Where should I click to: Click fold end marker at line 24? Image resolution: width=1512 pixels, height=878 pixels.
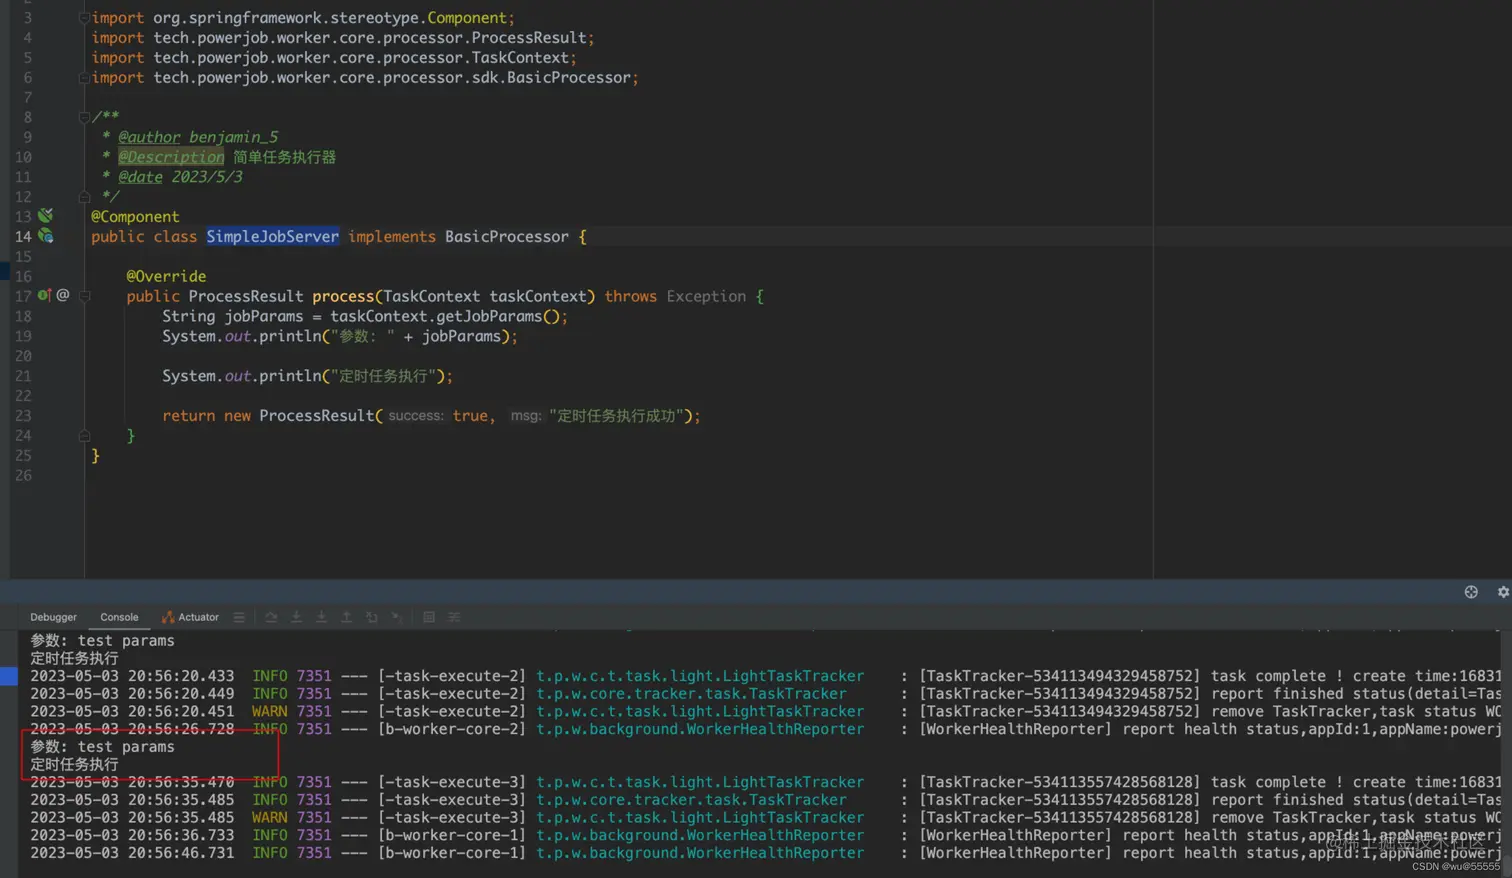click(84, 435)
